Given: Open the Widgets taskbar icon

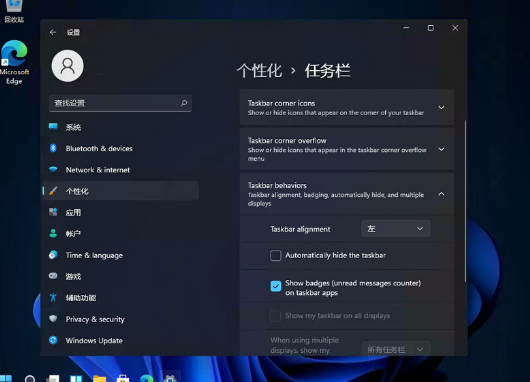Looking at the screenshot, I should 76,379.
